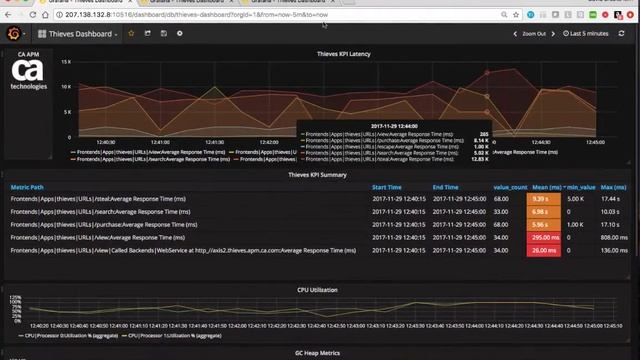The width and height of the screenshot is (640, 360).
Task: Open the Thieves KPI Summary panel menu
Action: pyautogui.click(x=317, y=175)
